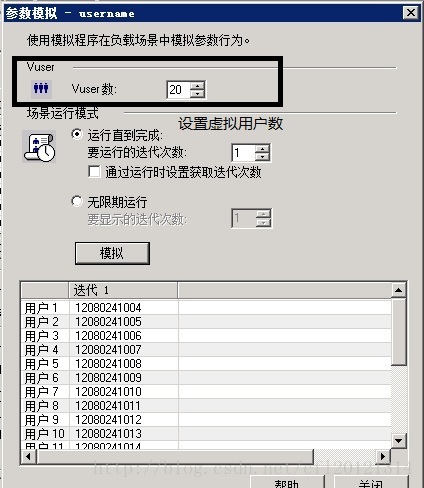Increase the Vuser count with up arrow

click(x=197, y=86)
